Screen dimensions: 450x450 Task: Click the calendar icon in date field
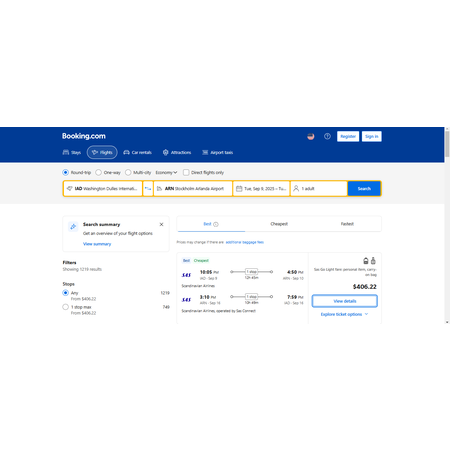click(x=239, y=189)
